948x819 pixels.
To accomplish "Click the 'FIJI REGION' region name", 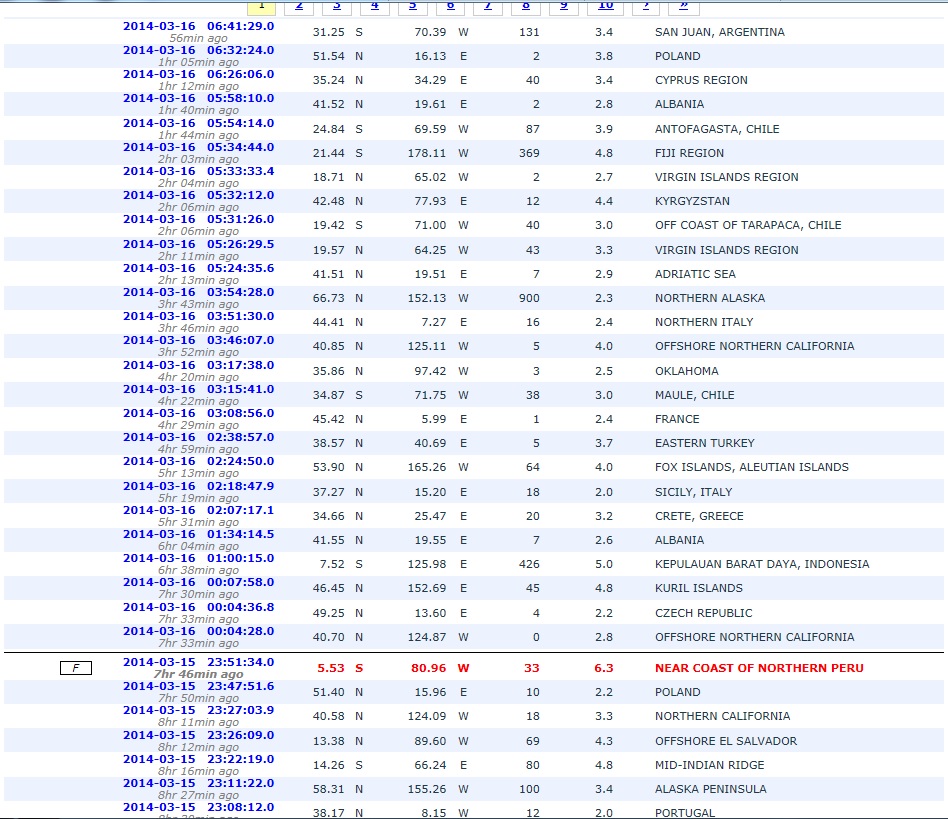I will 689,154.
